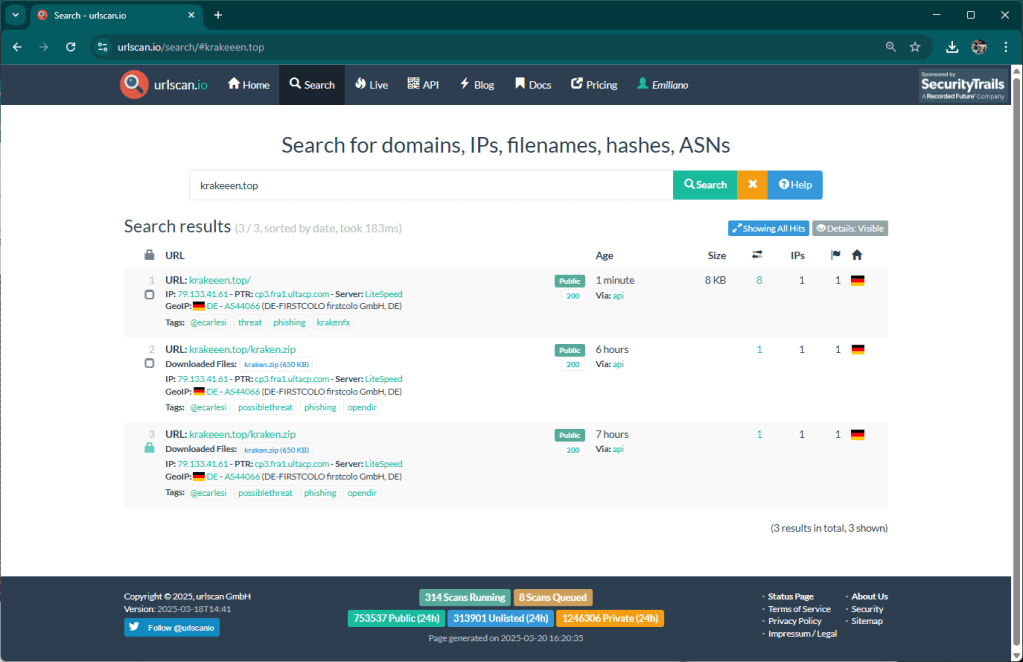Open the Chrome three-dot menu
This screenshot has height=662, width=1023.
coord(1005,47)
